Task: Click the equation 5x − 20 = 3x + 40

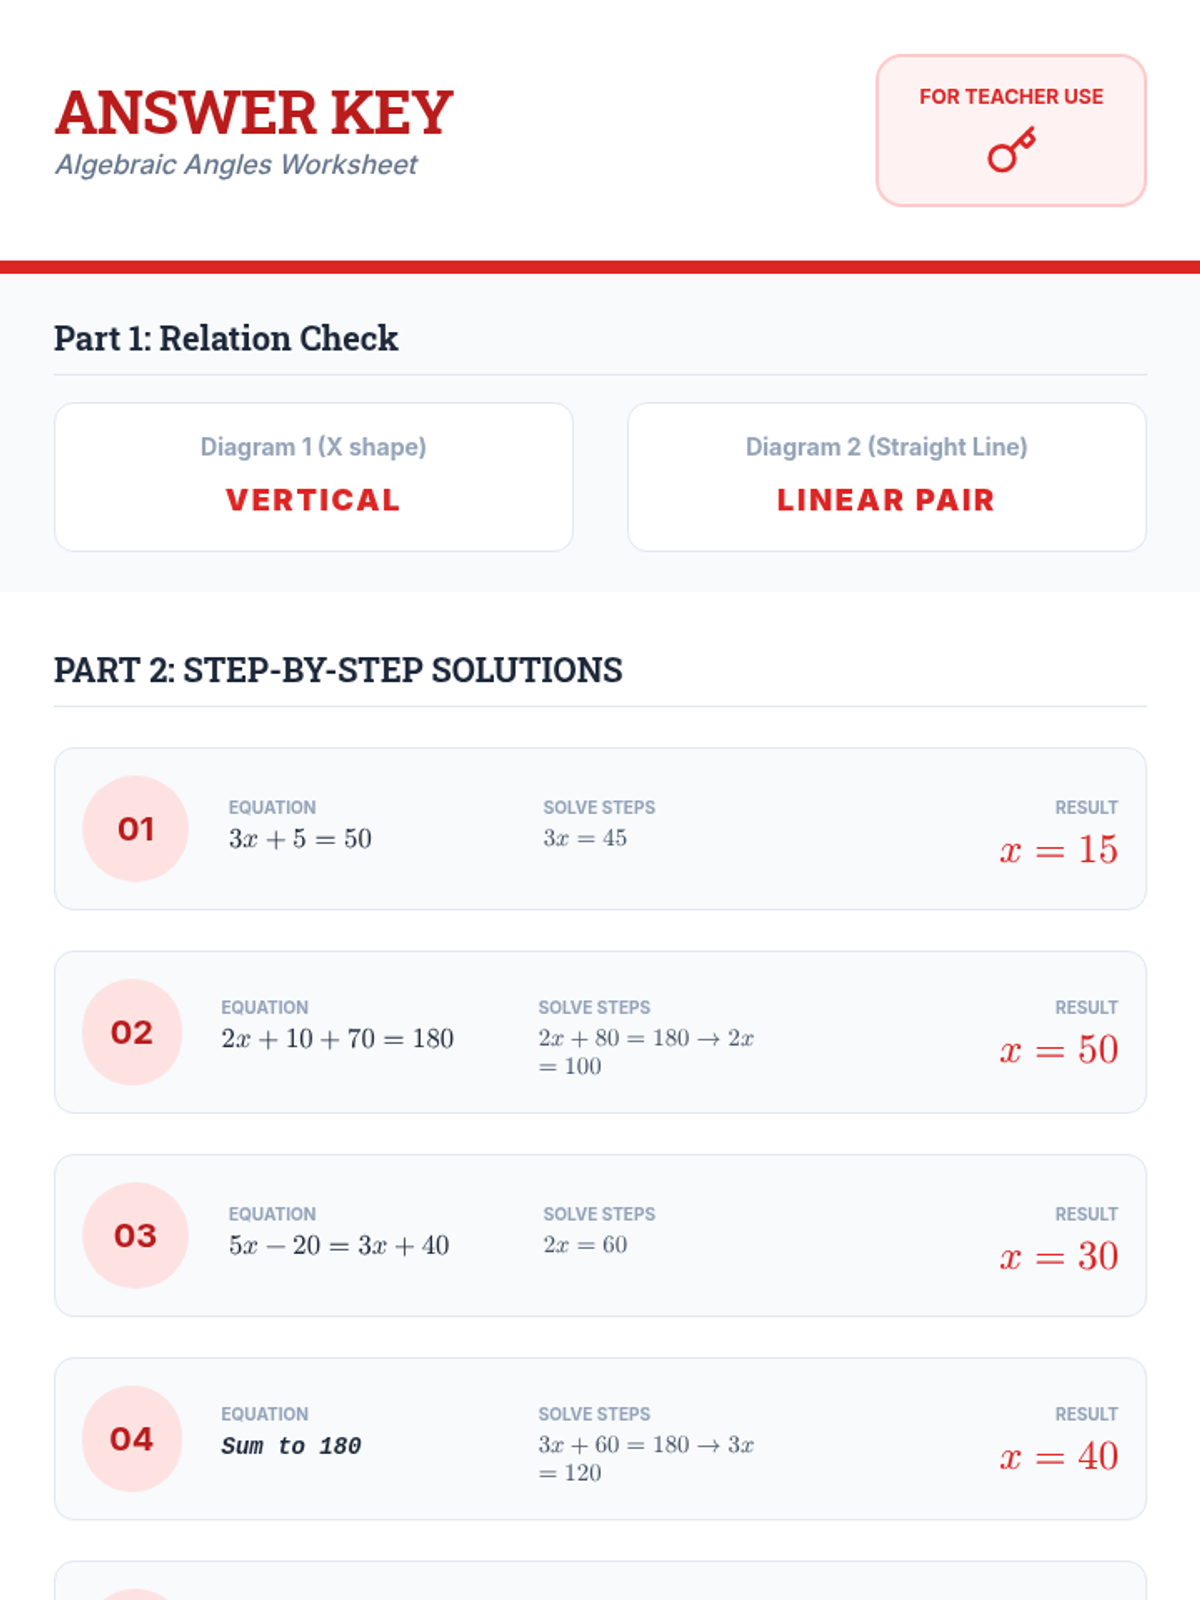Action: [339, 1246]
